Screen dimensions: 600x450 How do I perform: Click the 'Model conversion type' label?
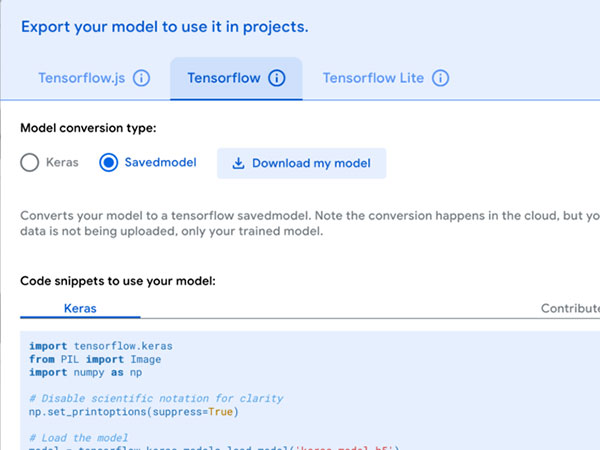[88, 128]
